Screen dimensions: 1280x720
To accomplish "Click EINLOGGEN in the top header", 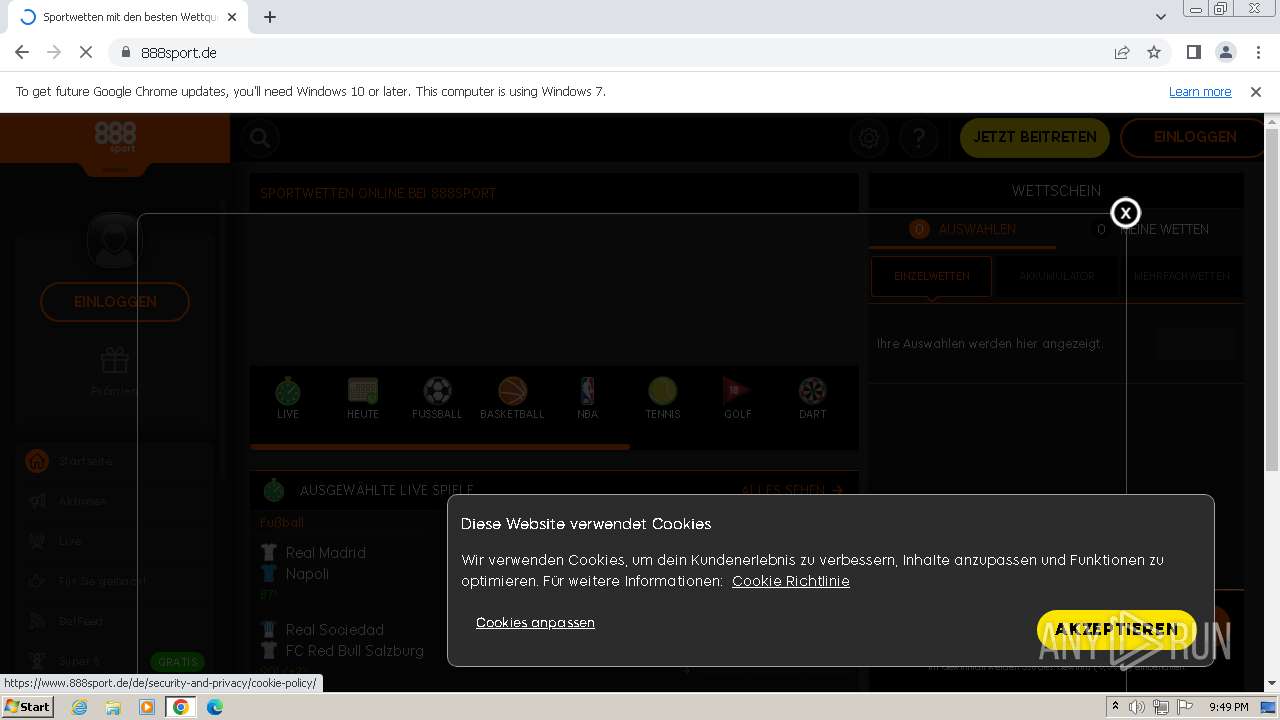I will (x=1195, y=137).
